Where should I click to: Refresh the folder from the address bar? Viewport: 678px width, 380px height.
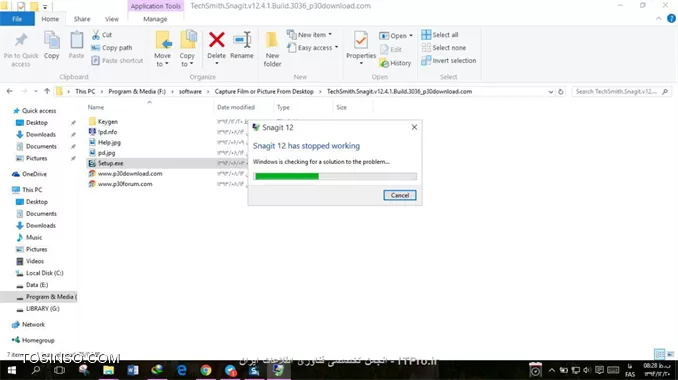coord(561,92)
